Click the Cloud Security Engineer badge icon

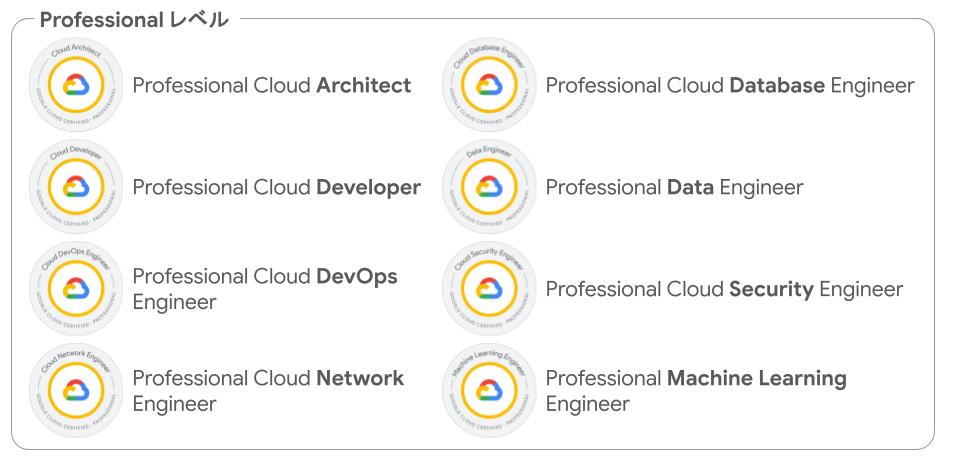click(x=489, y=288)
